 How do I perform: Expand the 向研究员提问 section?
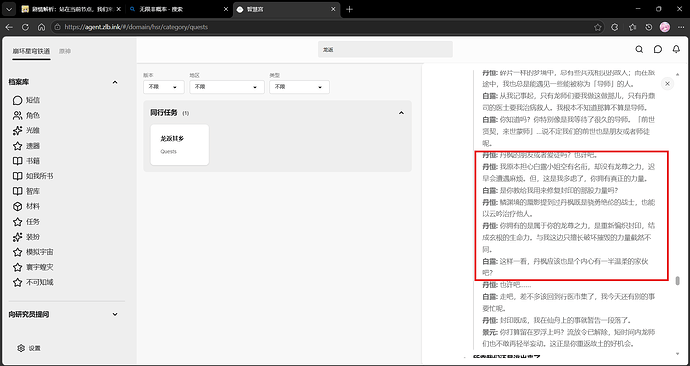(x=115, y=315)
